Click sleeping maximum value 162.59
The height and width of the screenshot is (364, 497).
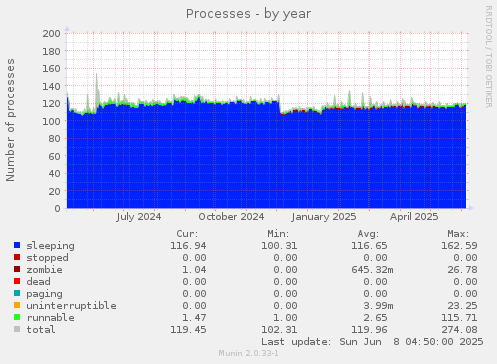pyautogui.click(x=459, y=246)
